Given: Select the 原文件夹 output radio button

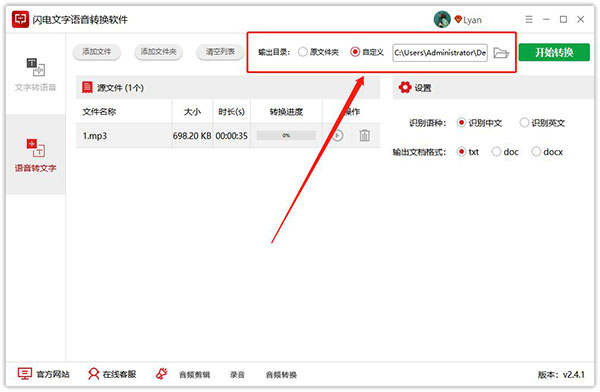Looking at the screenshot, I should coord(303,52).
